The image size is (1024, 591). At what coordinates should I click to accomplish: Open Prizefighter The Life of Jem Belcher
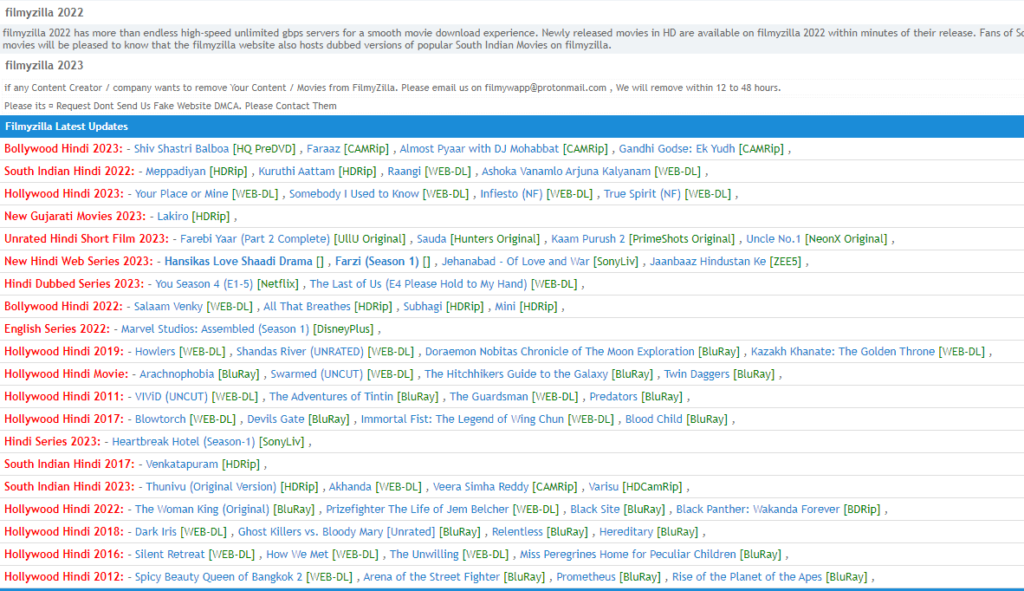click(x=417, y=509)
